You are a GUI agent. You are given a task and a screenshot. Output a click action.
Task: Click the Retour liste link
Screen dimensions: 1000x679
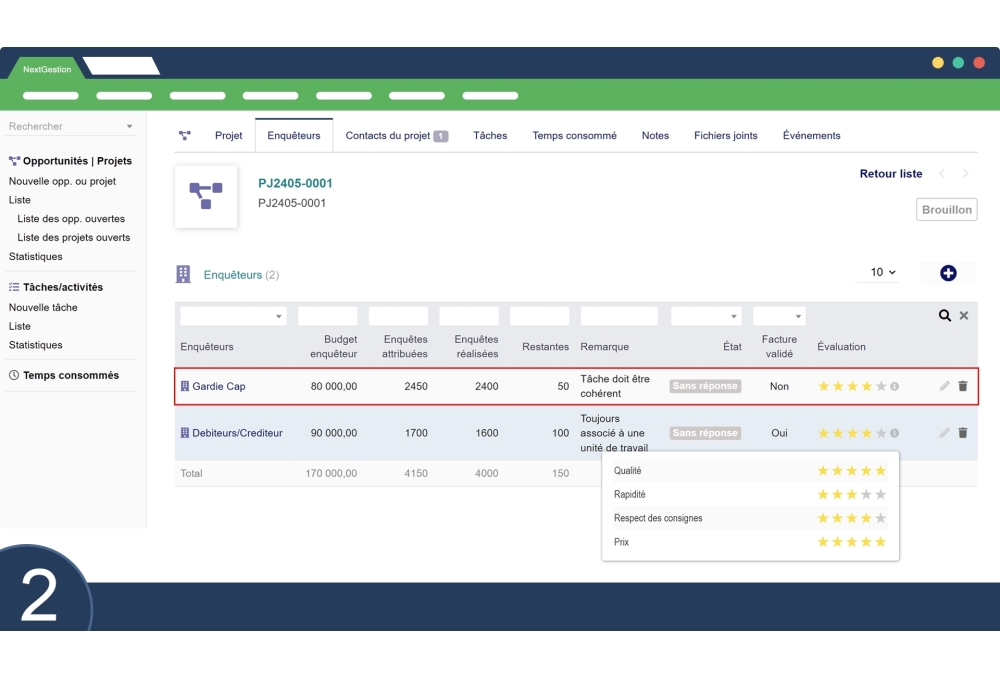pyautogui.click(x=890, y=174)
